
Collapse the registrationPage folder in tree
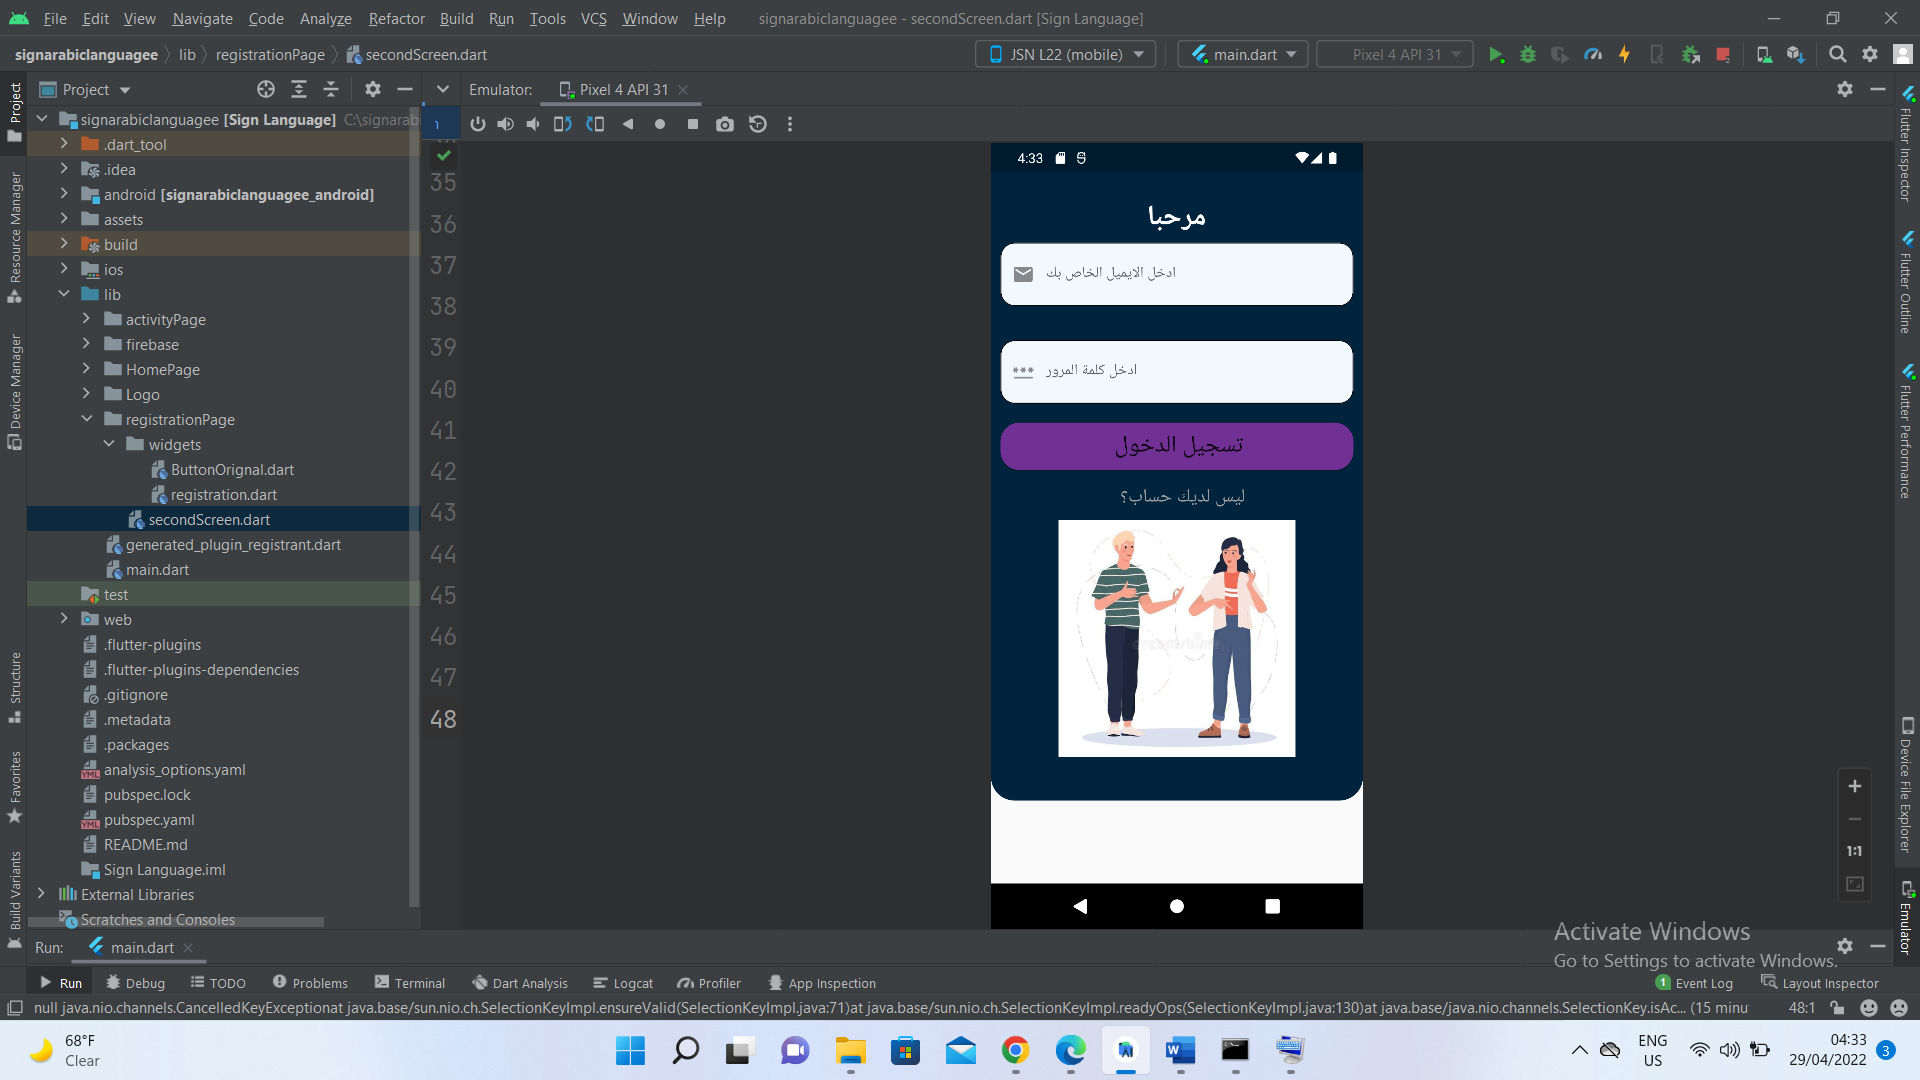87,419
